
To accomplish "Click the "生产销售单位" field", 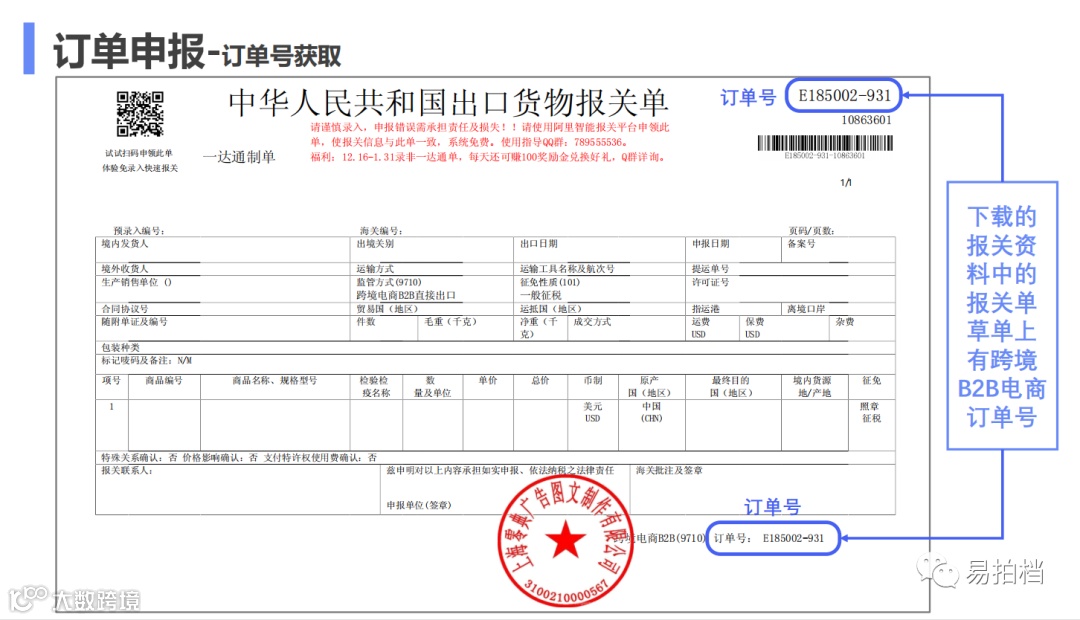I will point(222,289).
